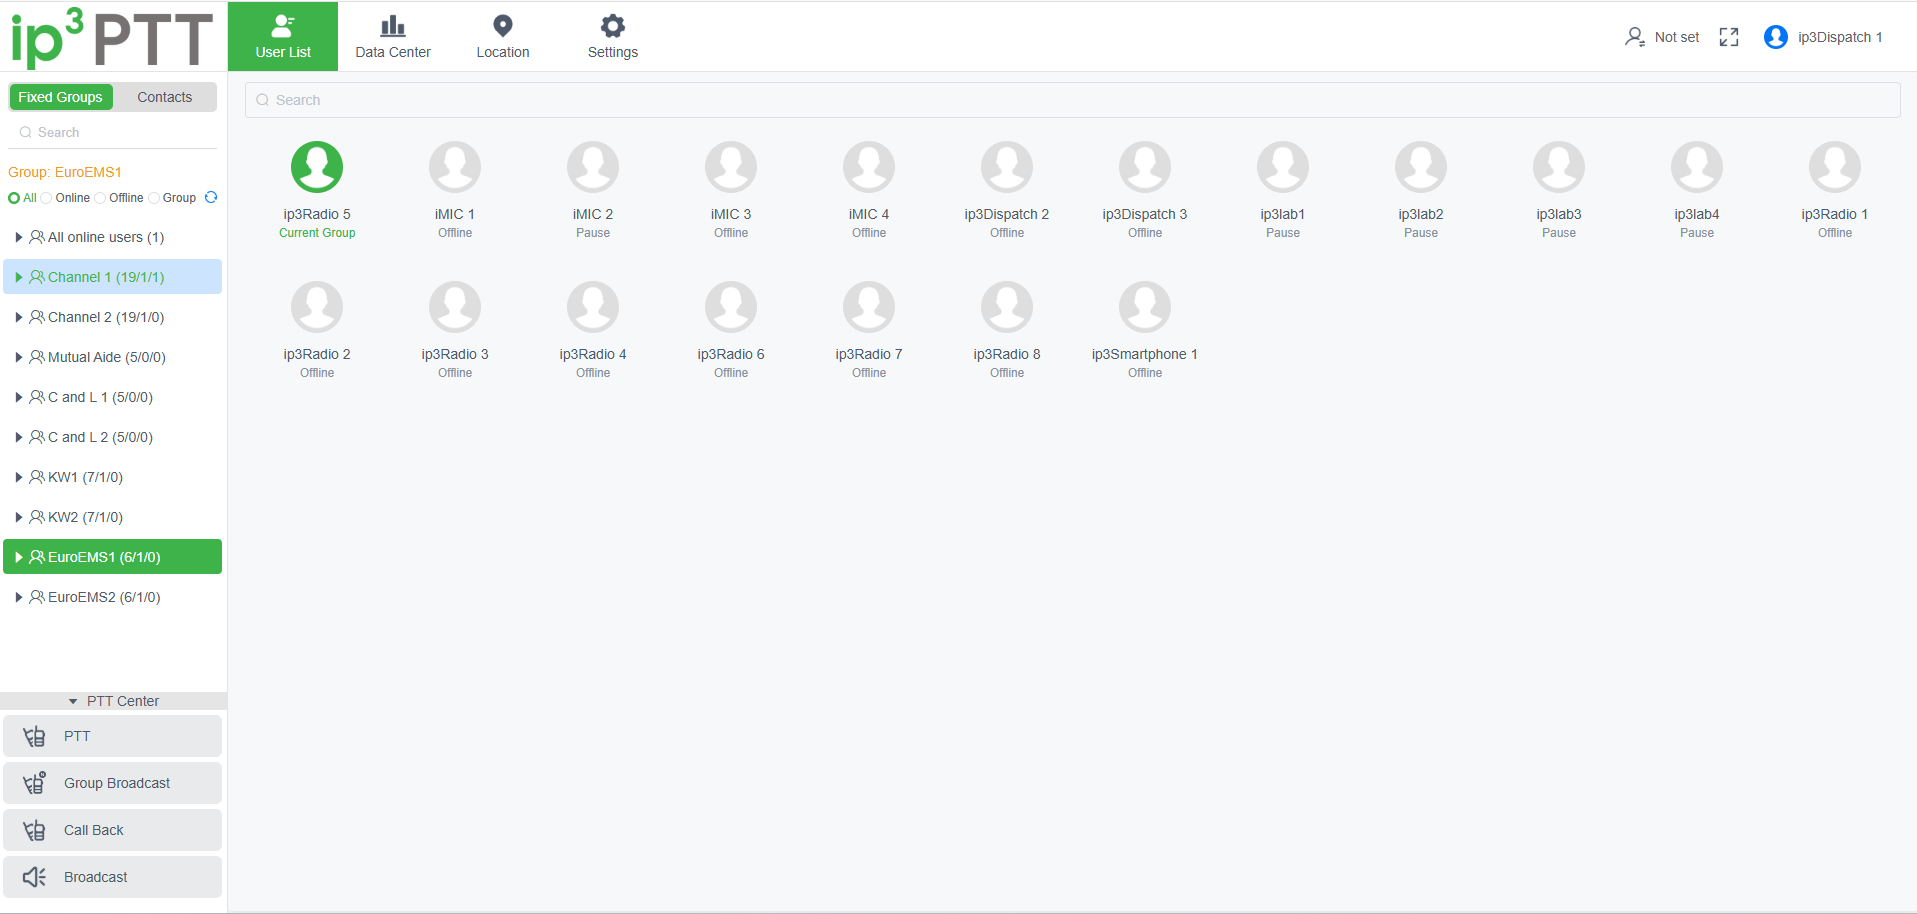
Task: Select ip3Radio 7 user avatar
Action: pos(869,306)
